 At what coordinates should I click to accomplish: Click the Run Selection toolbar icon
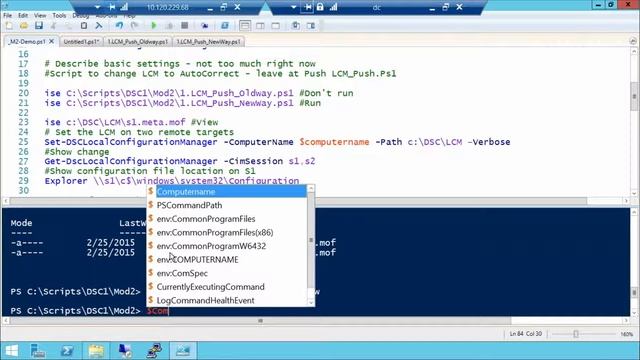point(169,26)
